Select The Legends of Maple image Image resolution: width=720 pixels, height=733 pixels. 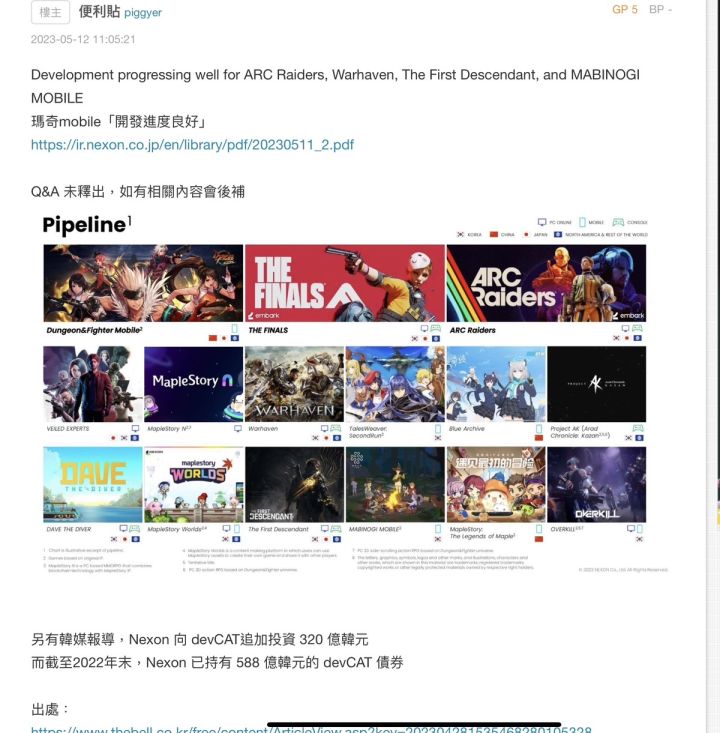pyautogui.click(x=496, y=484)
